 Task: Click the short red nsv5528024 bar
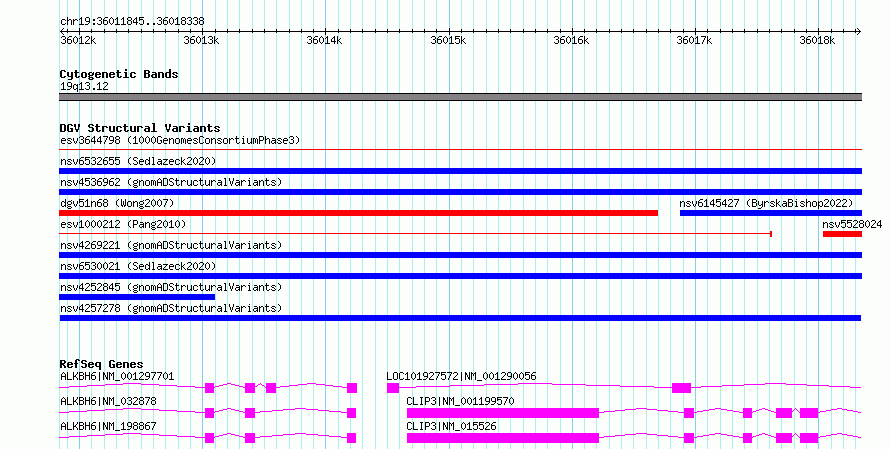[842, 234]
